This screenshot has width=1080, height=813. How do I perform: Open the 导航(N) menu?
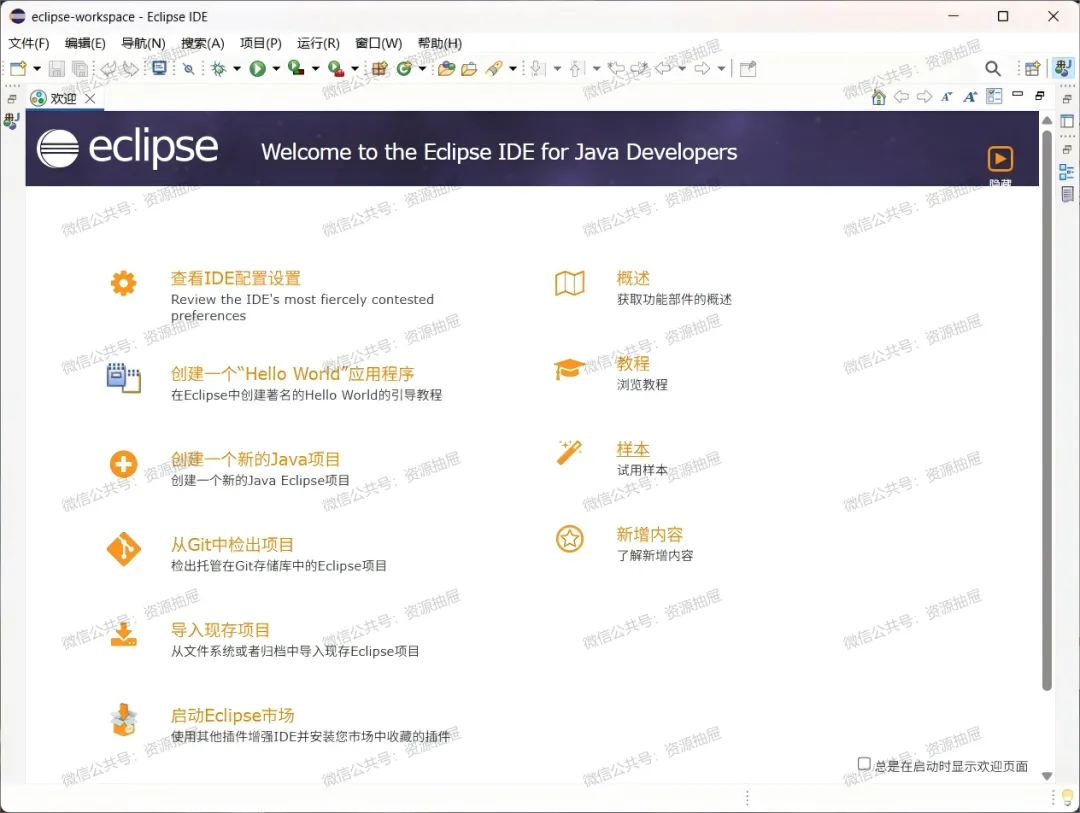143,43
